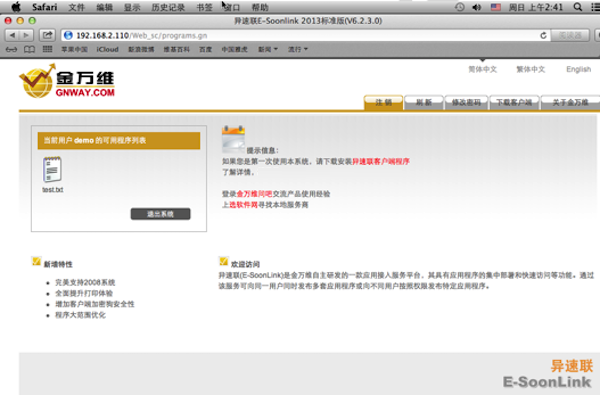Show the Reading List glasses icon

click(x=11, y=49)
